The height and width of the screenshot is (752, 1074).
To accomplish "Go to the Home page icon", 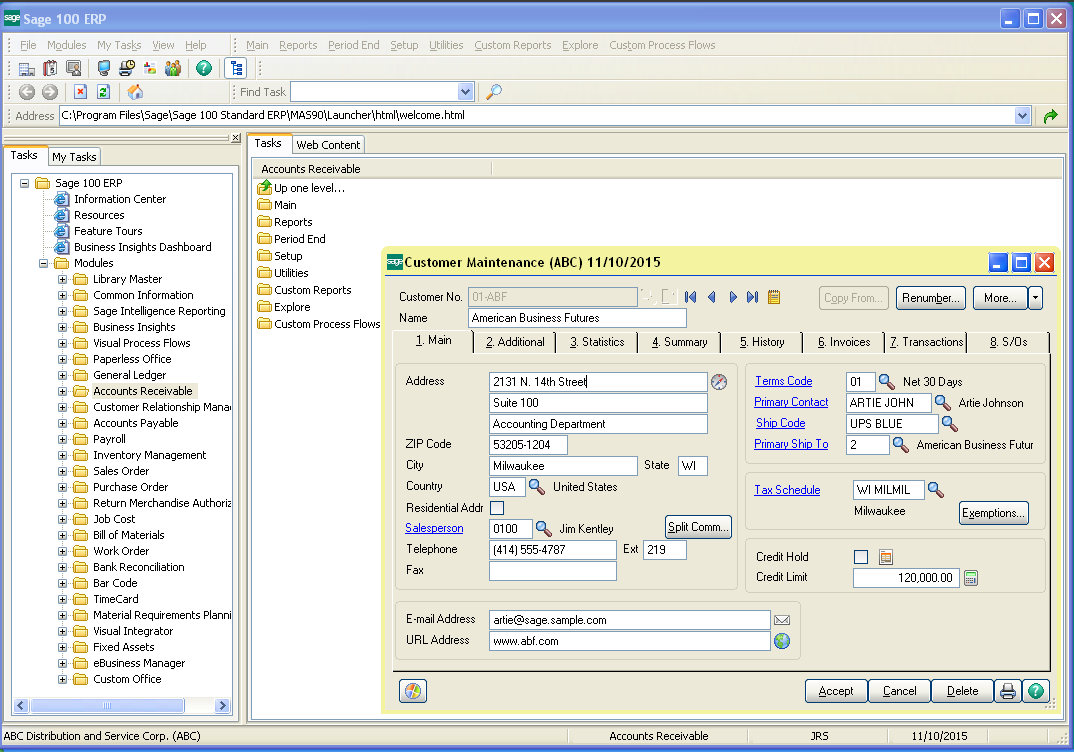I will pyautogui.click(x=135, y=92).
